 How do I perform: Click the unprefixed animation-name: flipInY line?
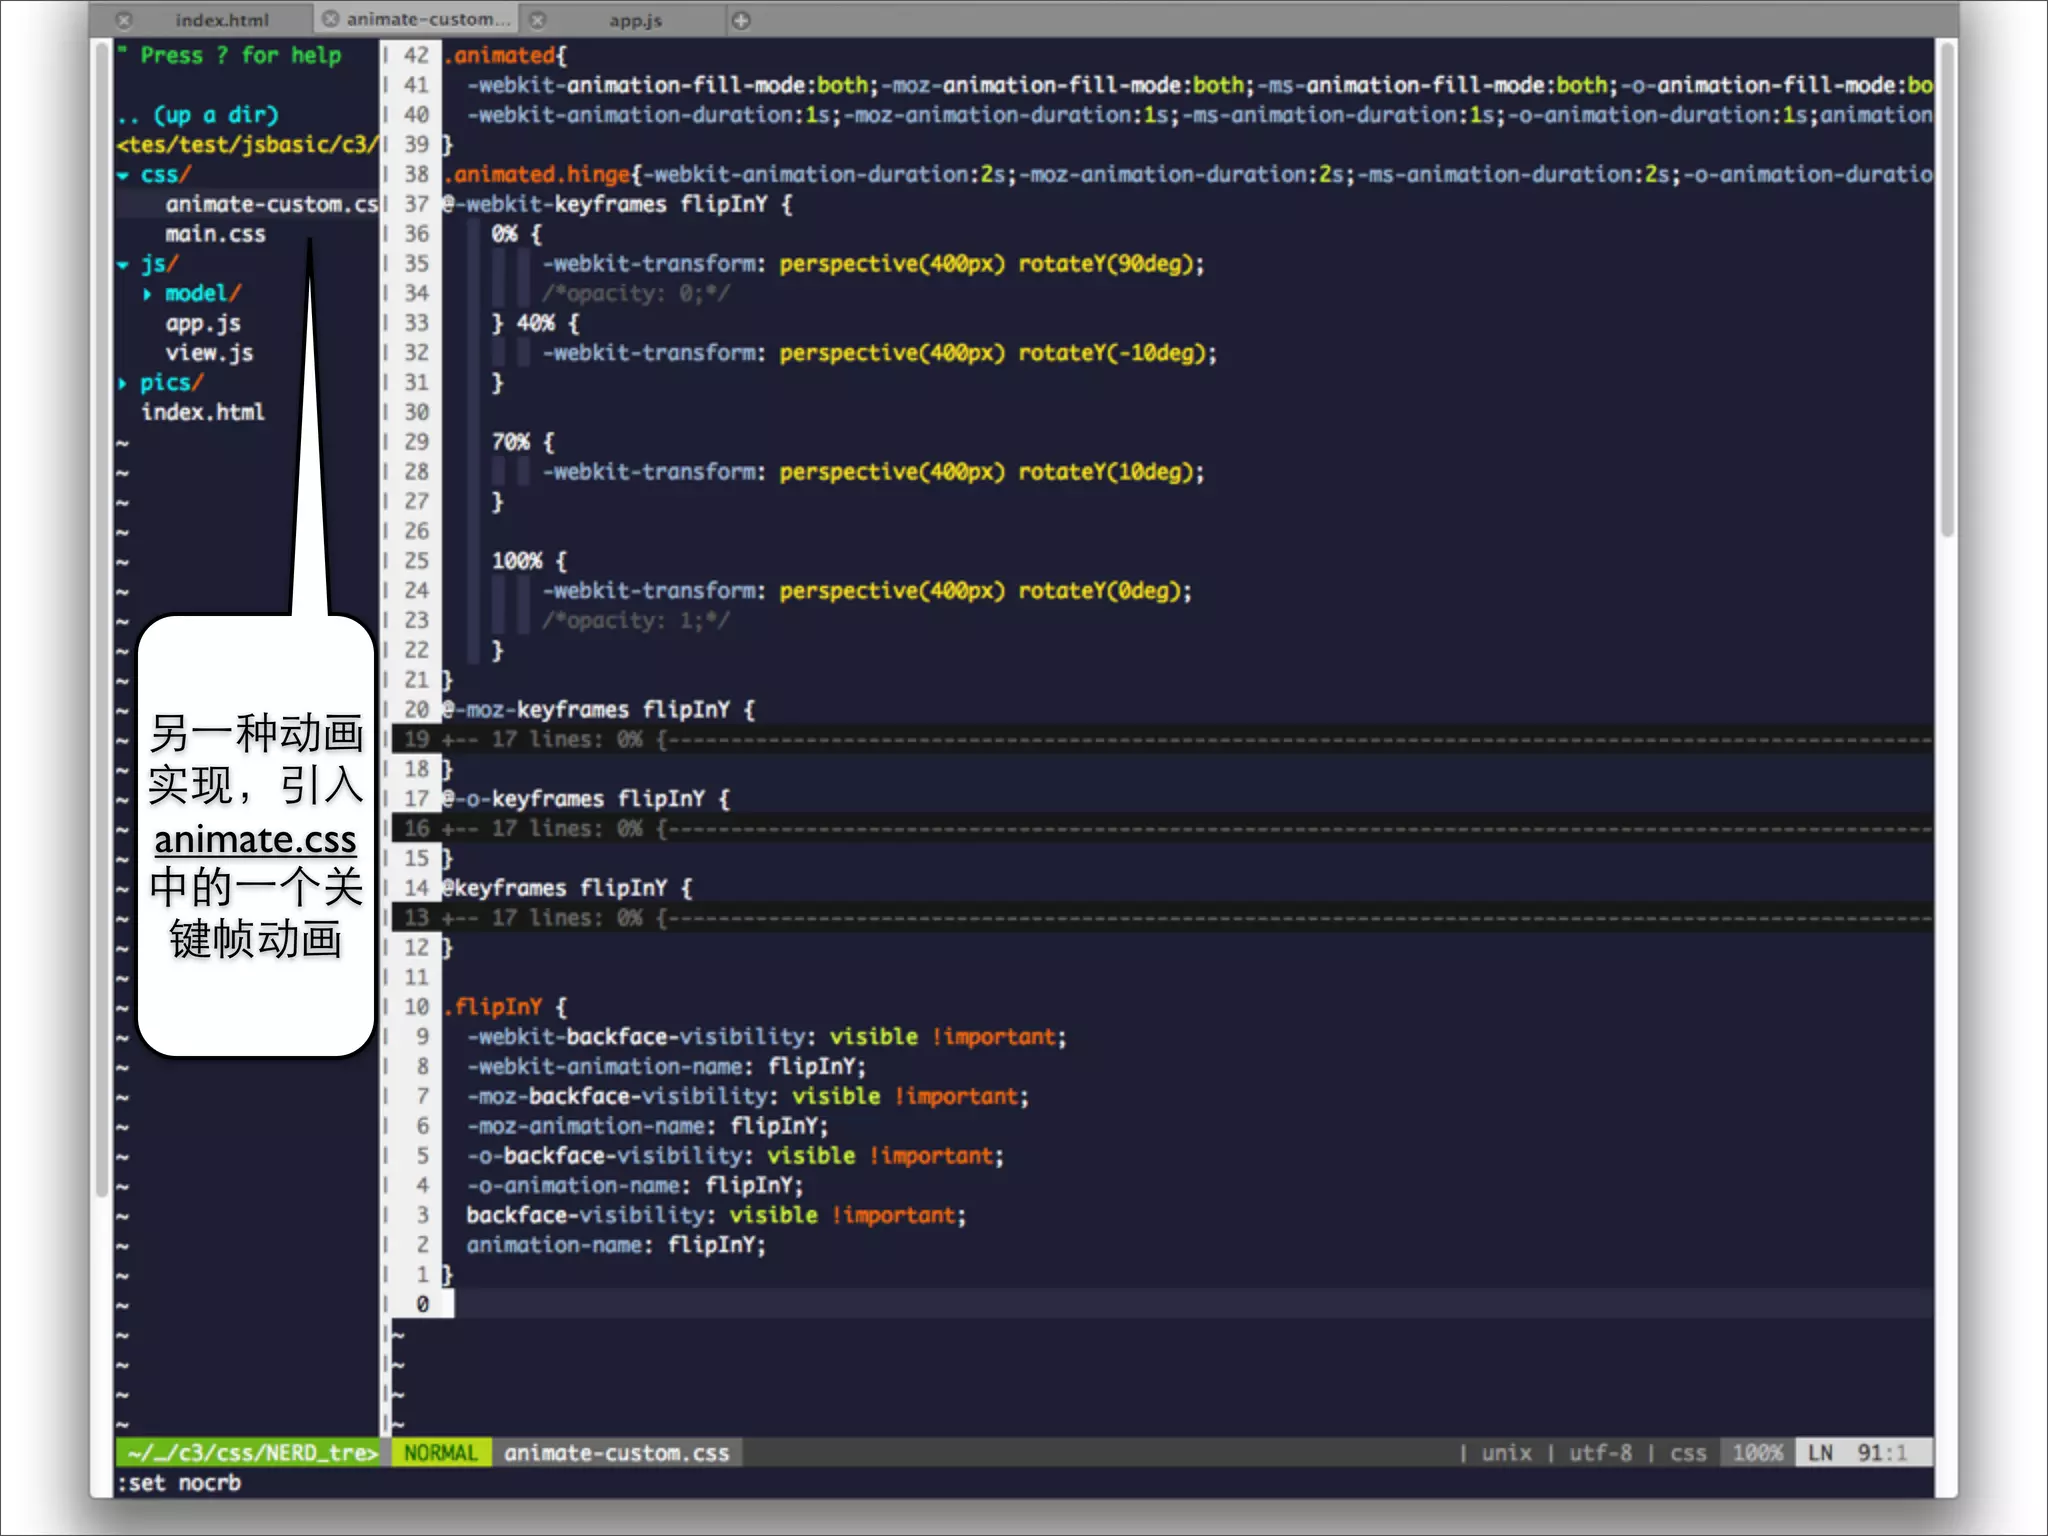click(616, 1245)
